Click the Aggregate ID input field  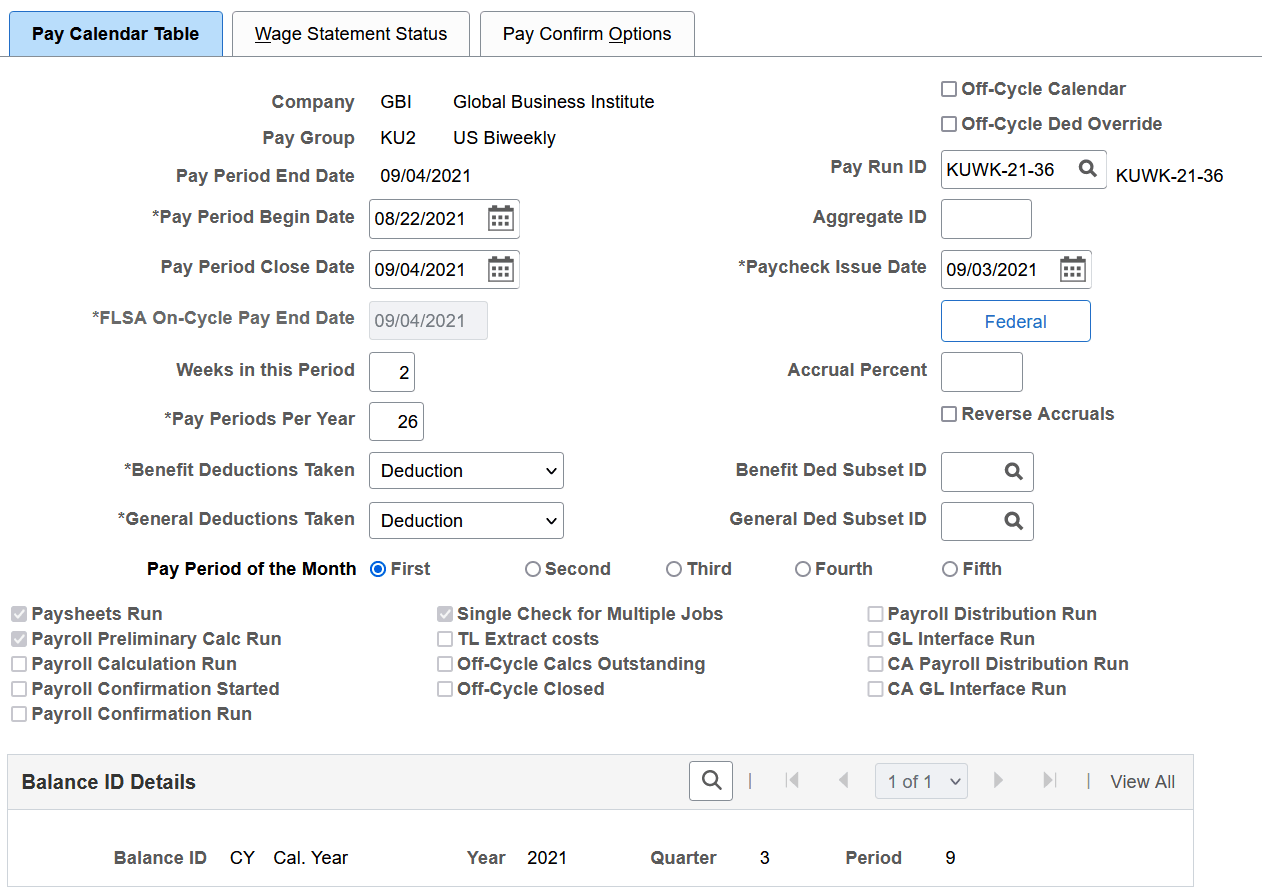986,219
